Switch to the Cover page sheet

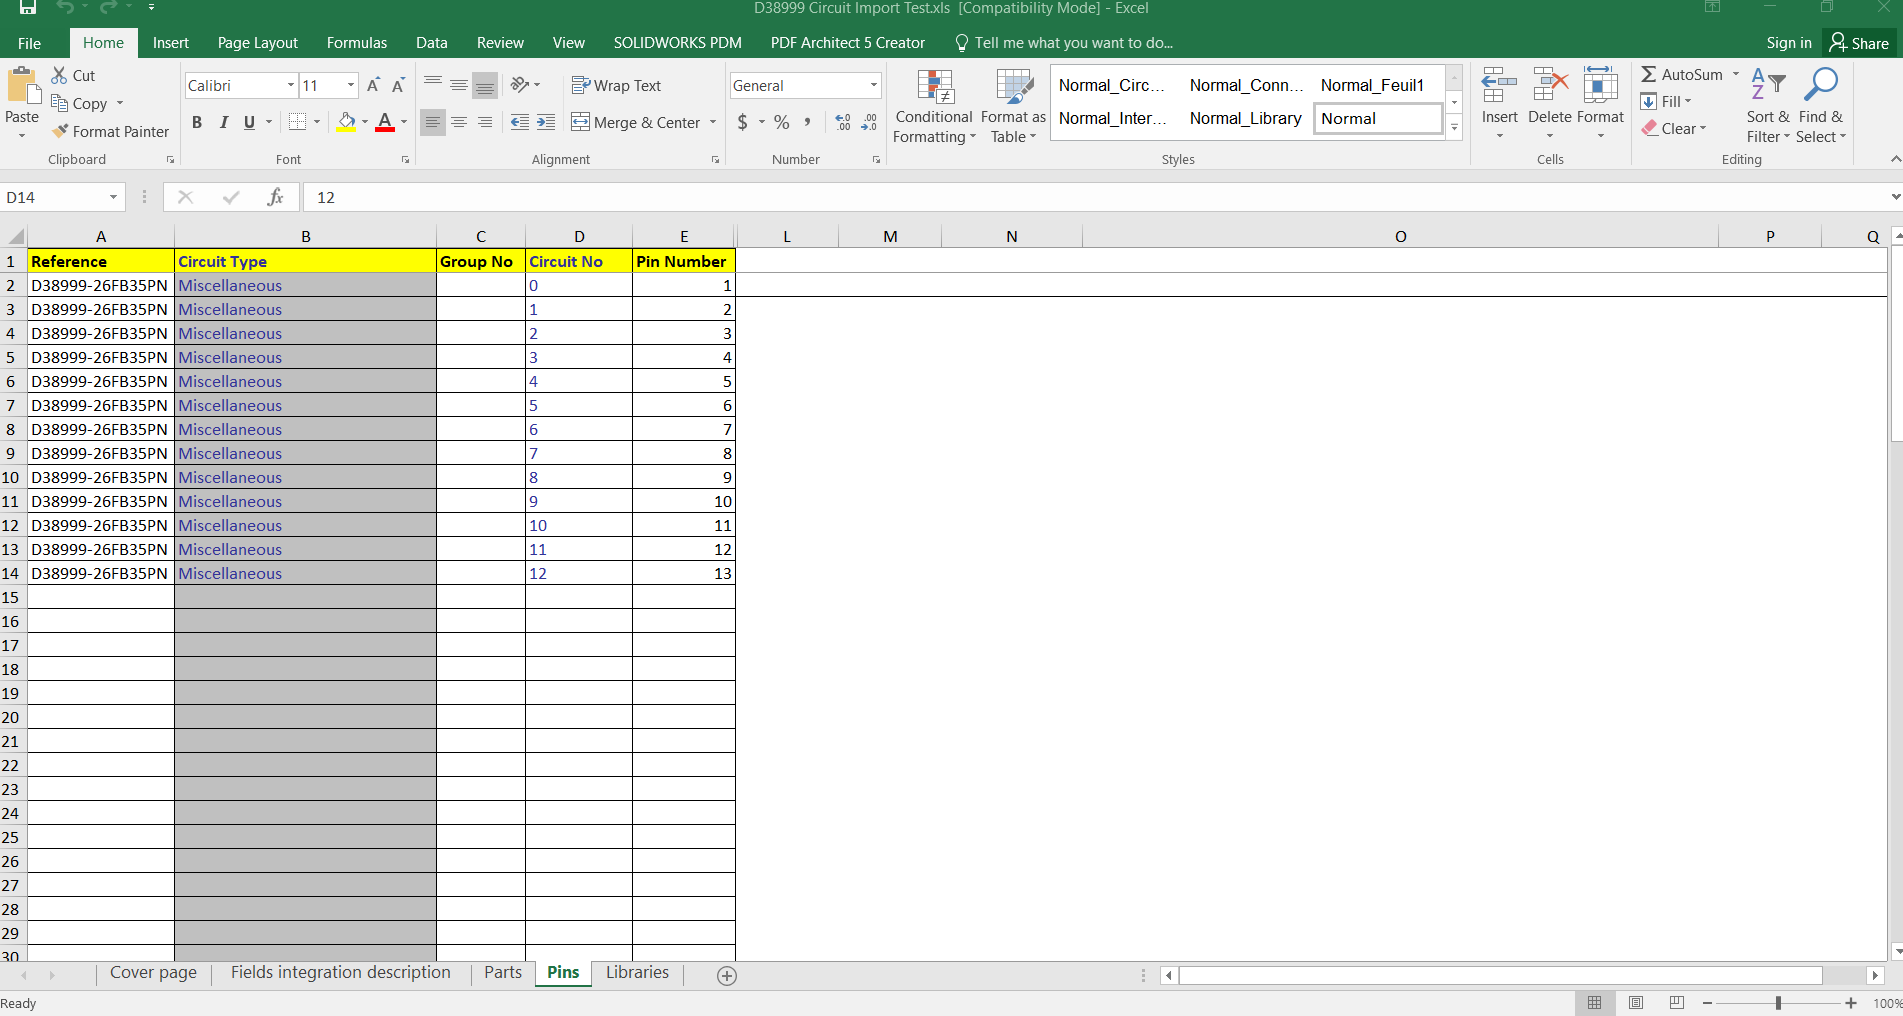(x=153, y=972)
